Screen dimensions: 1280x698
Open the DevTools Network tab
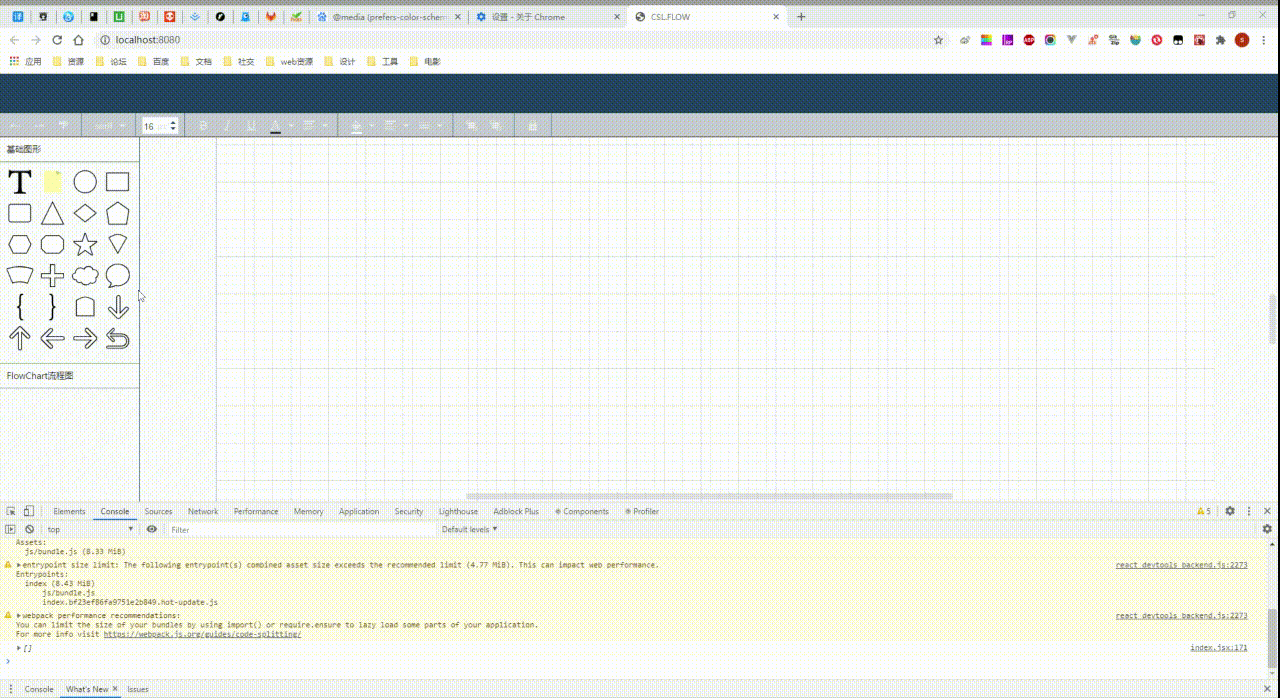click(203, 511)
